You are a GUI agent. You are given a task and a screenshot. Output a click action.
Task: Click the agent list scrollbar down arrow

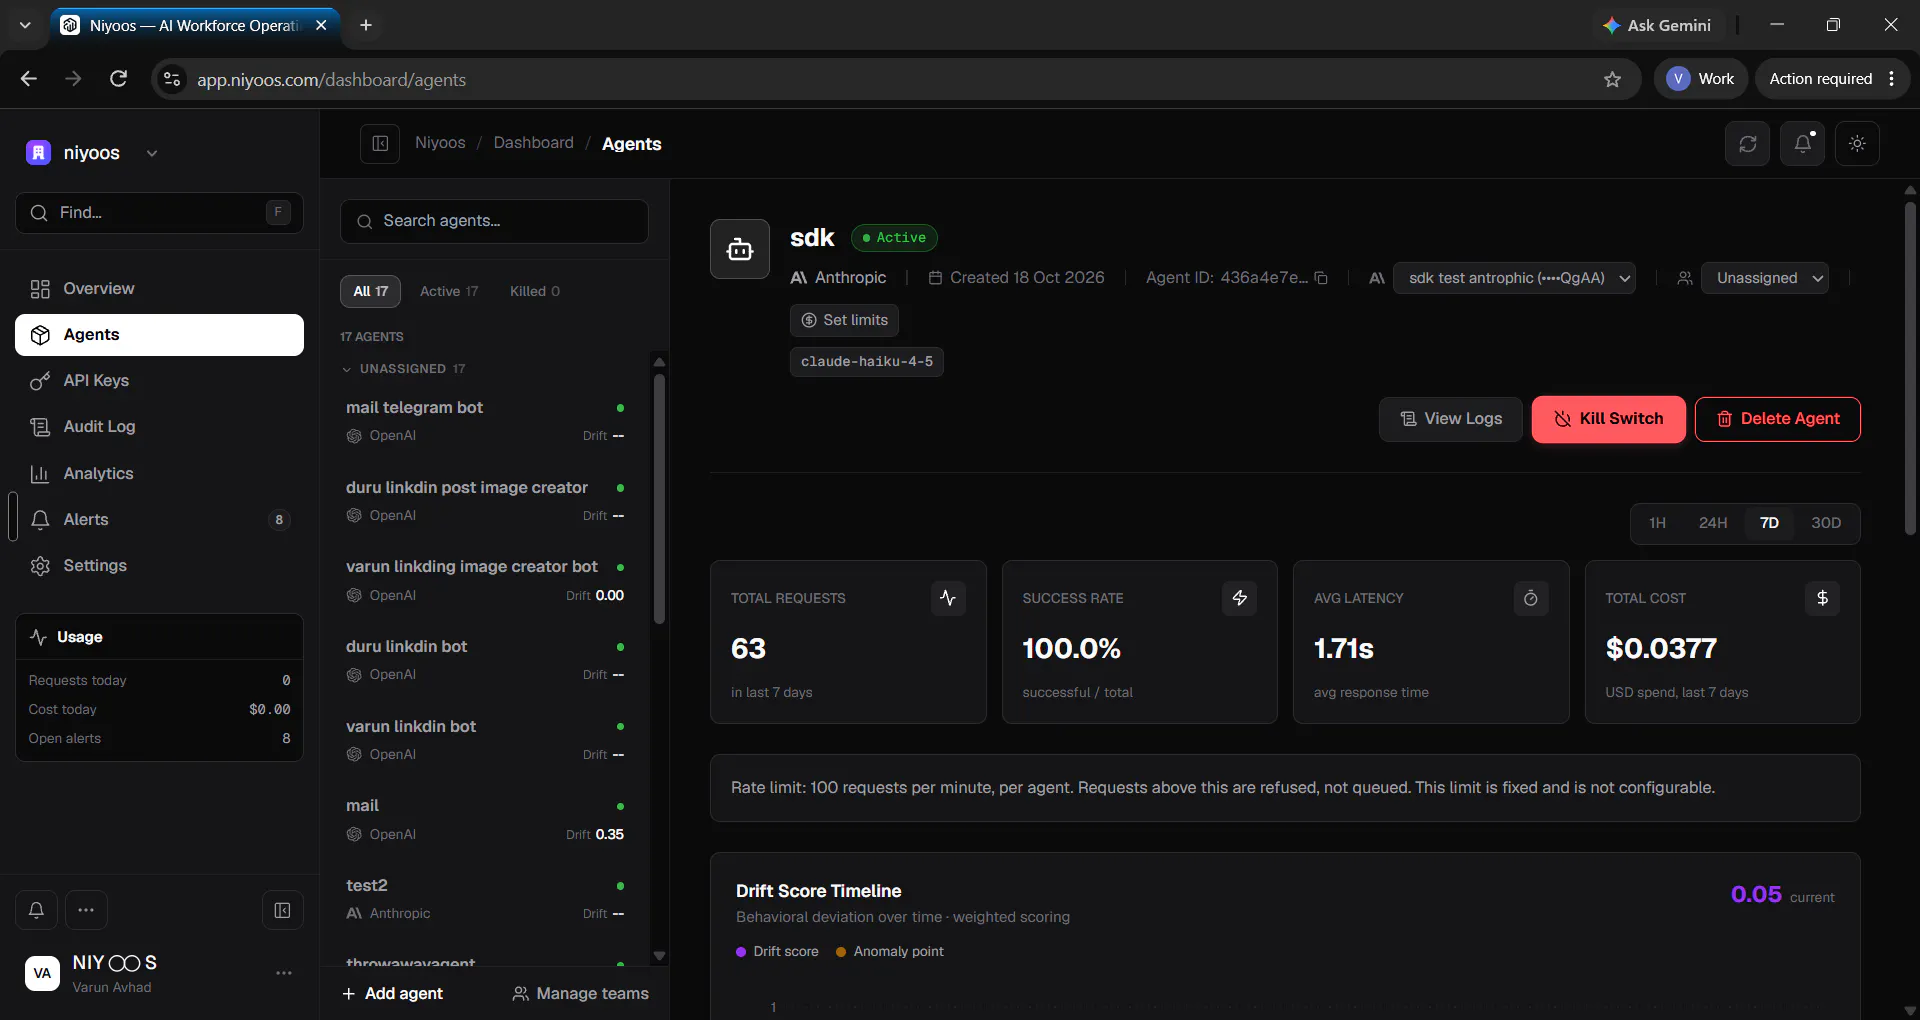(659, 956)
